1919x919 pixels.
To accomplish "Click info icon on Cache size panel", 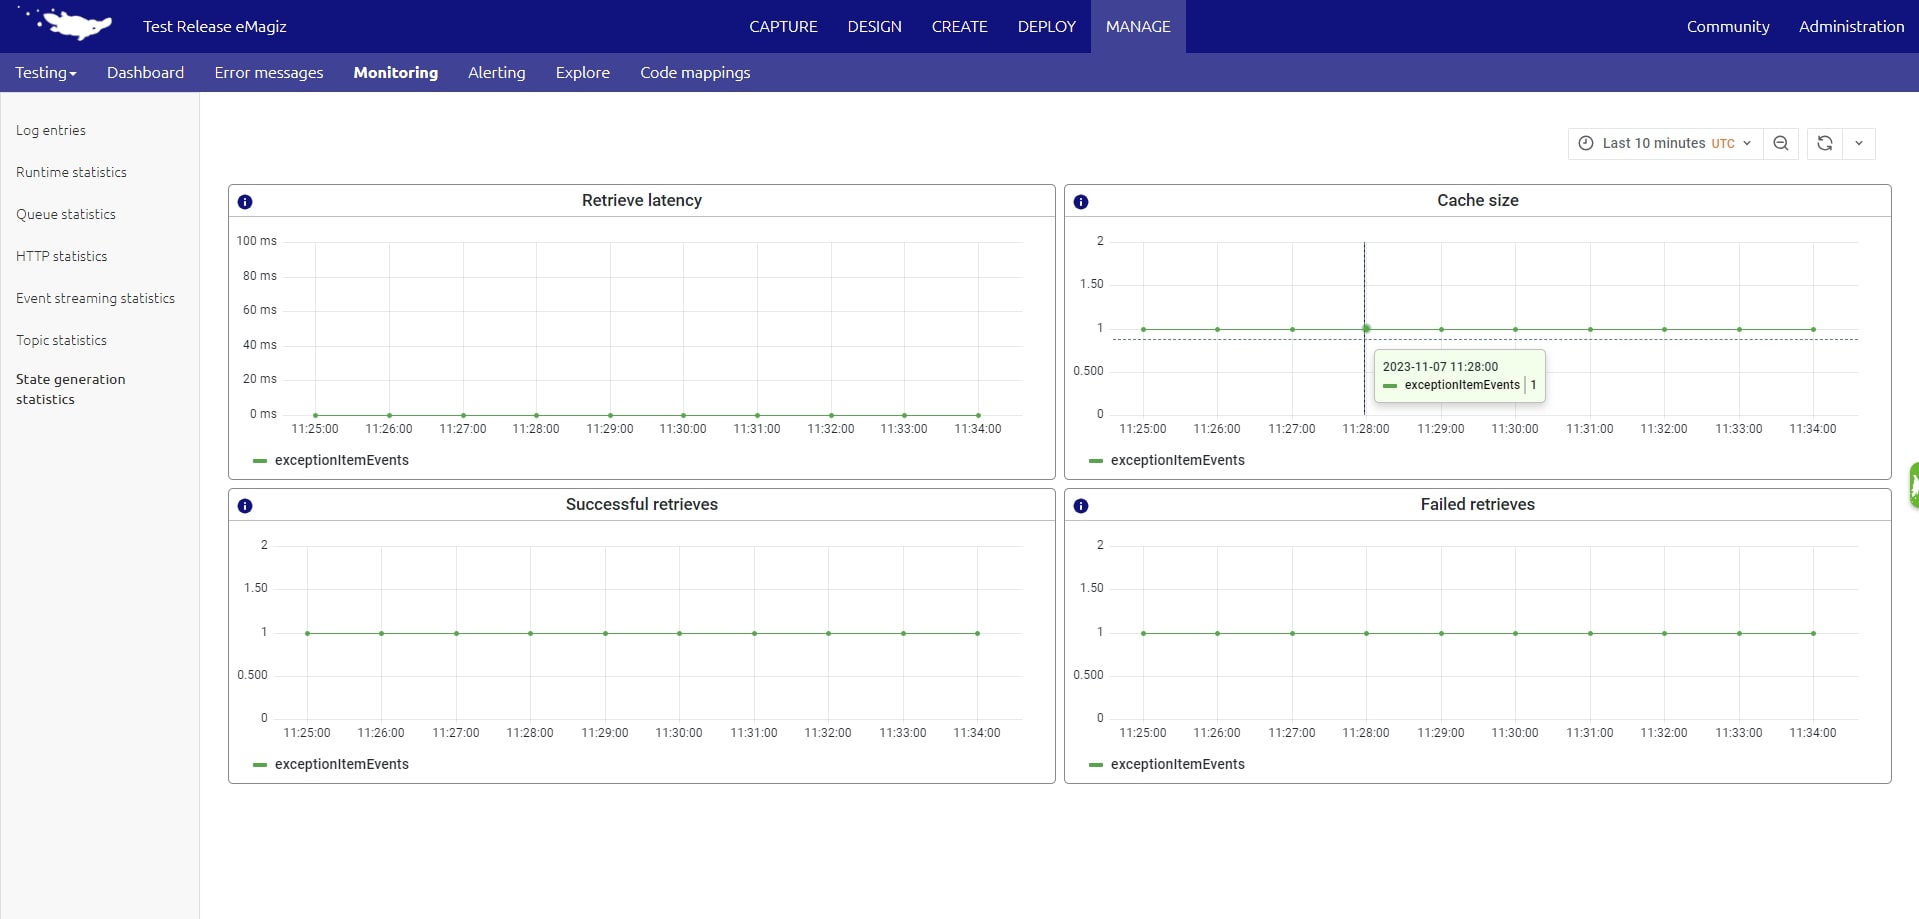I will coord(1081,202).
